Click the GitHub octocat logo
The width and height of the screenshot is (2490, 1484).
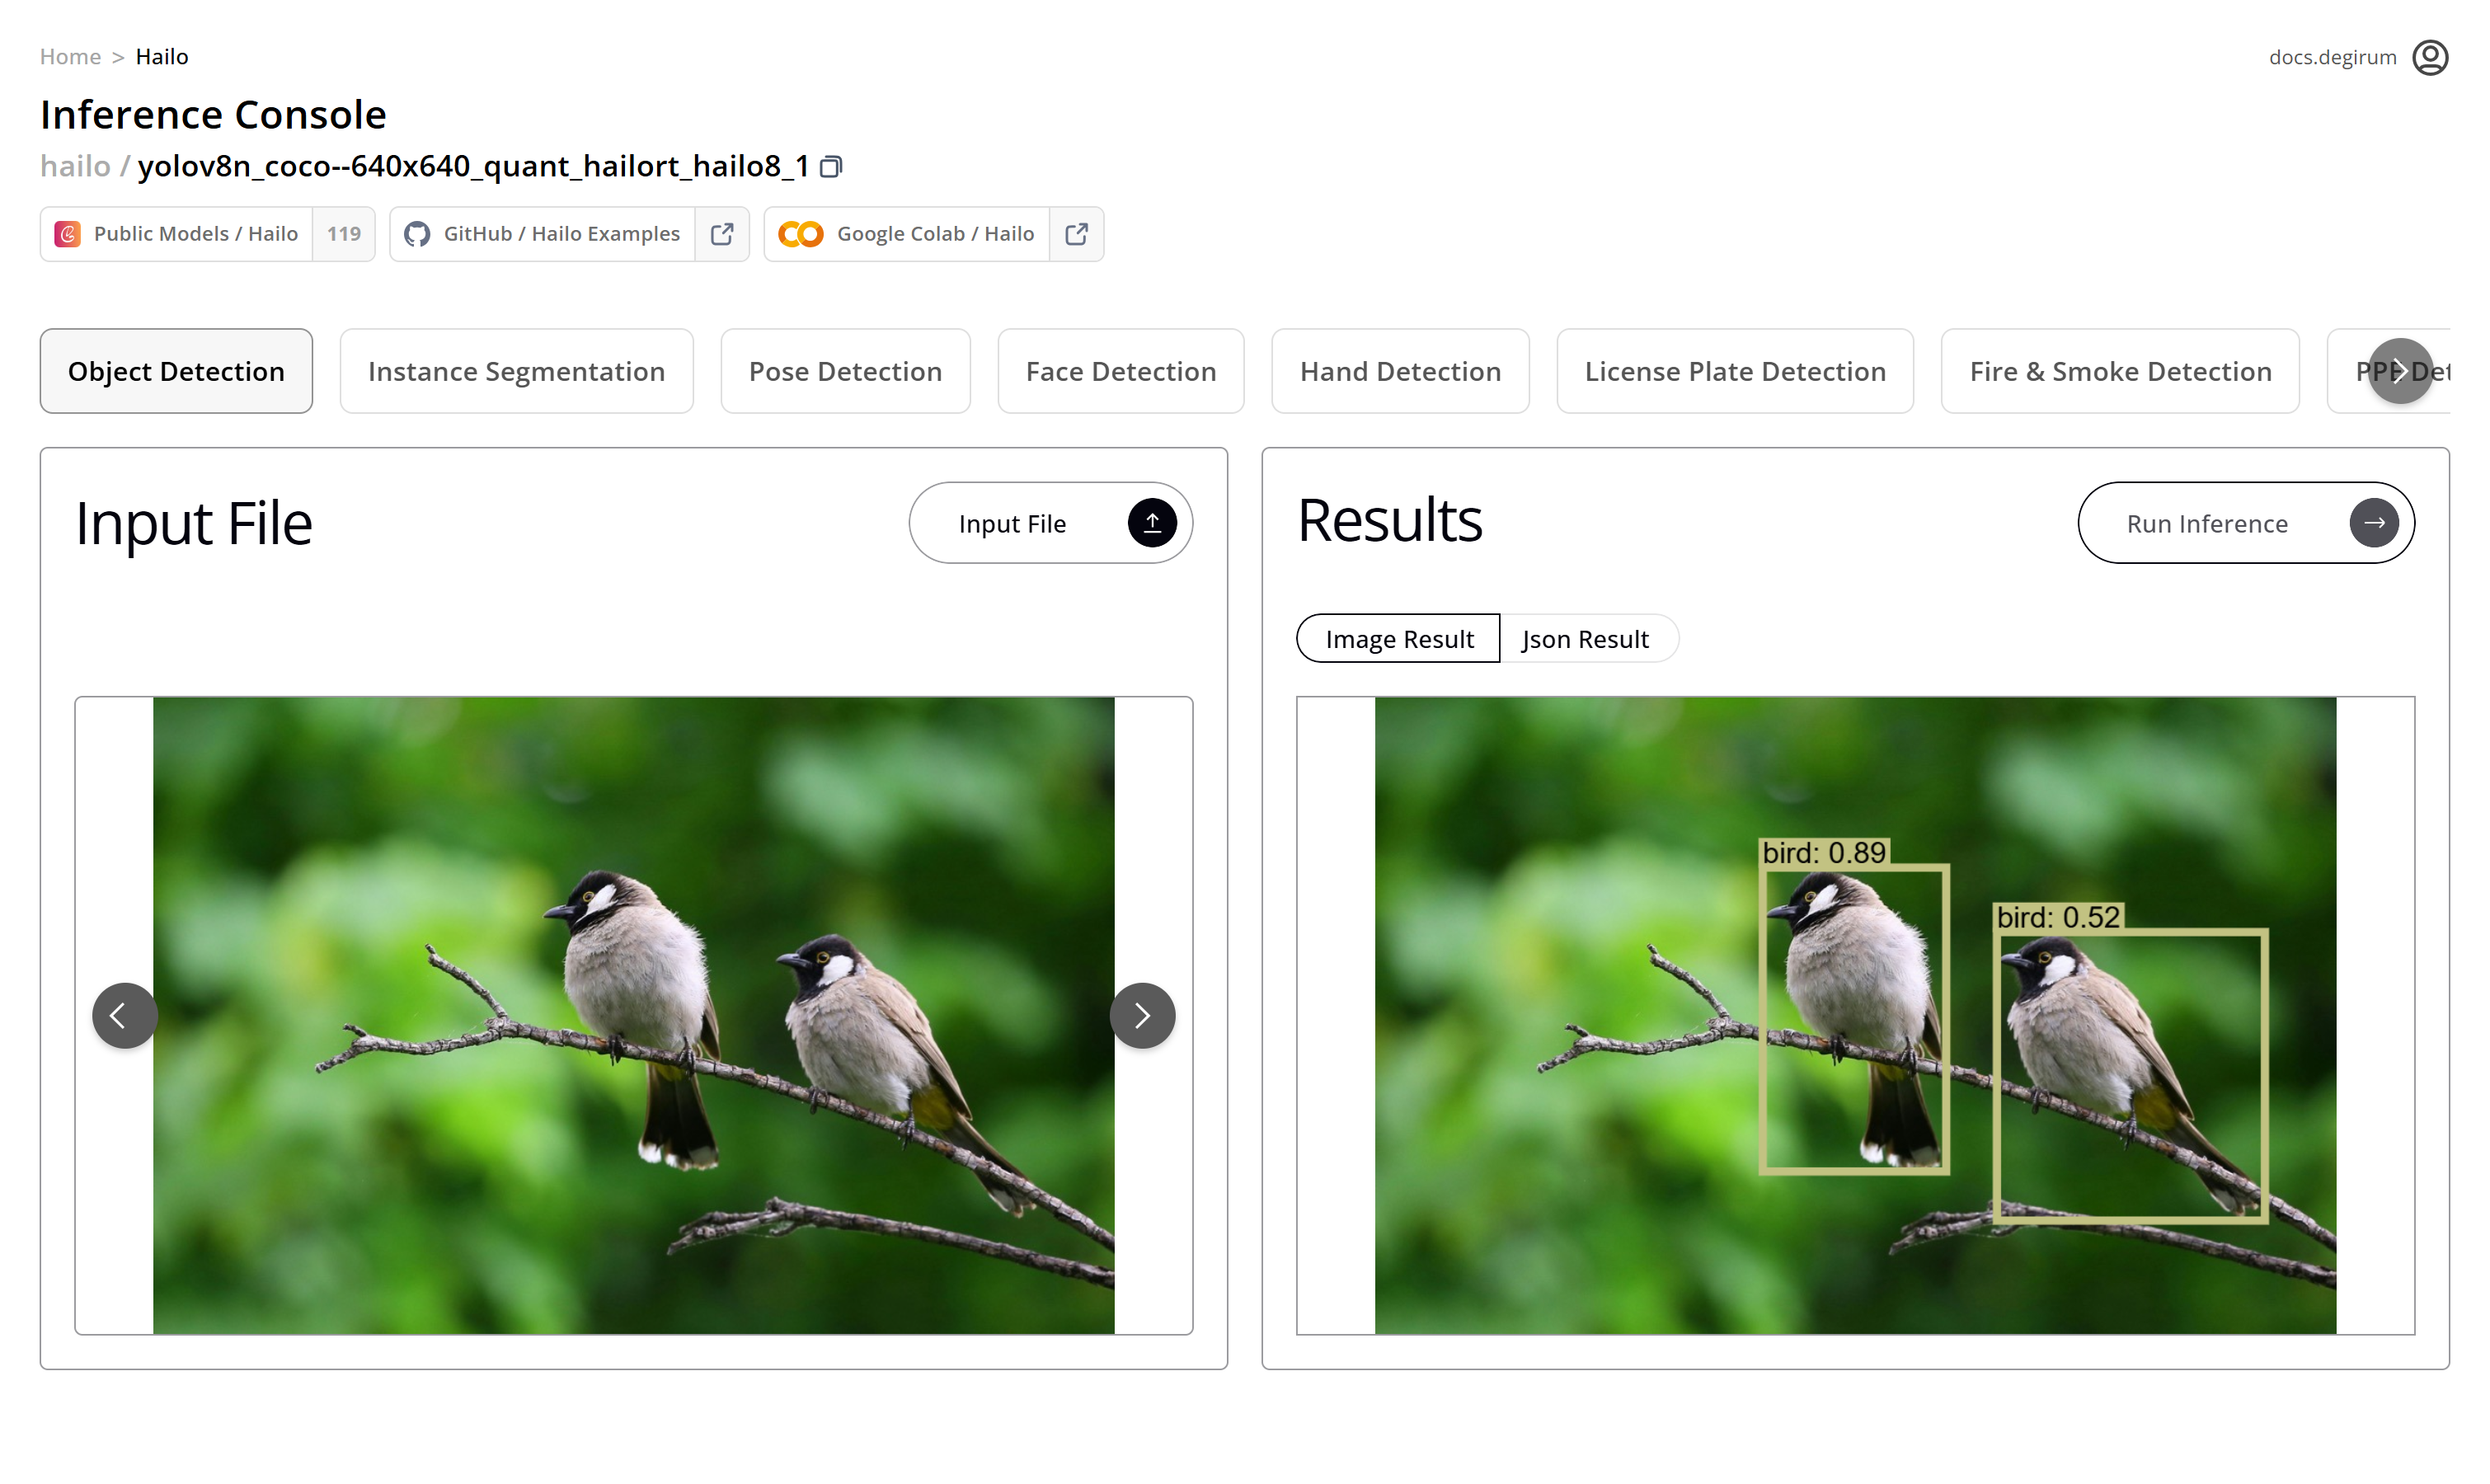click(417, 234)
